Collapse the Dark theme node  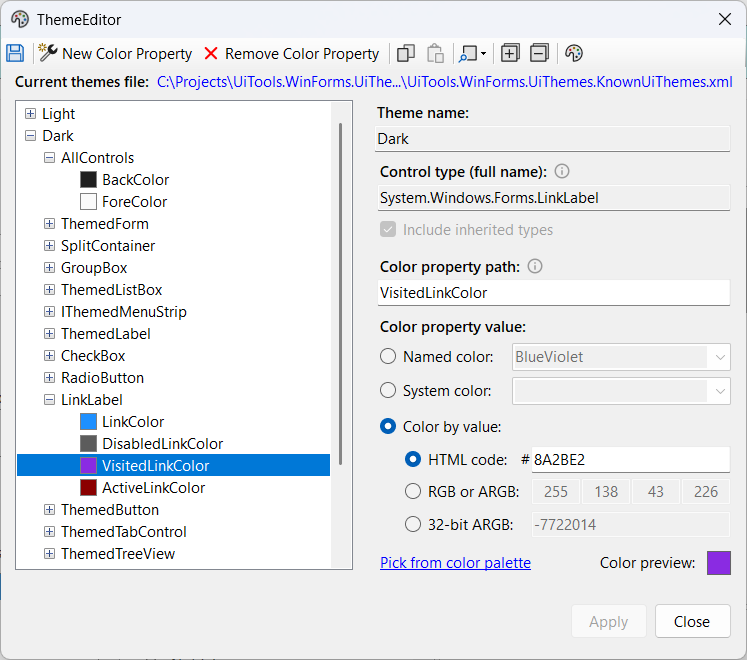click(x=30, y=136)
